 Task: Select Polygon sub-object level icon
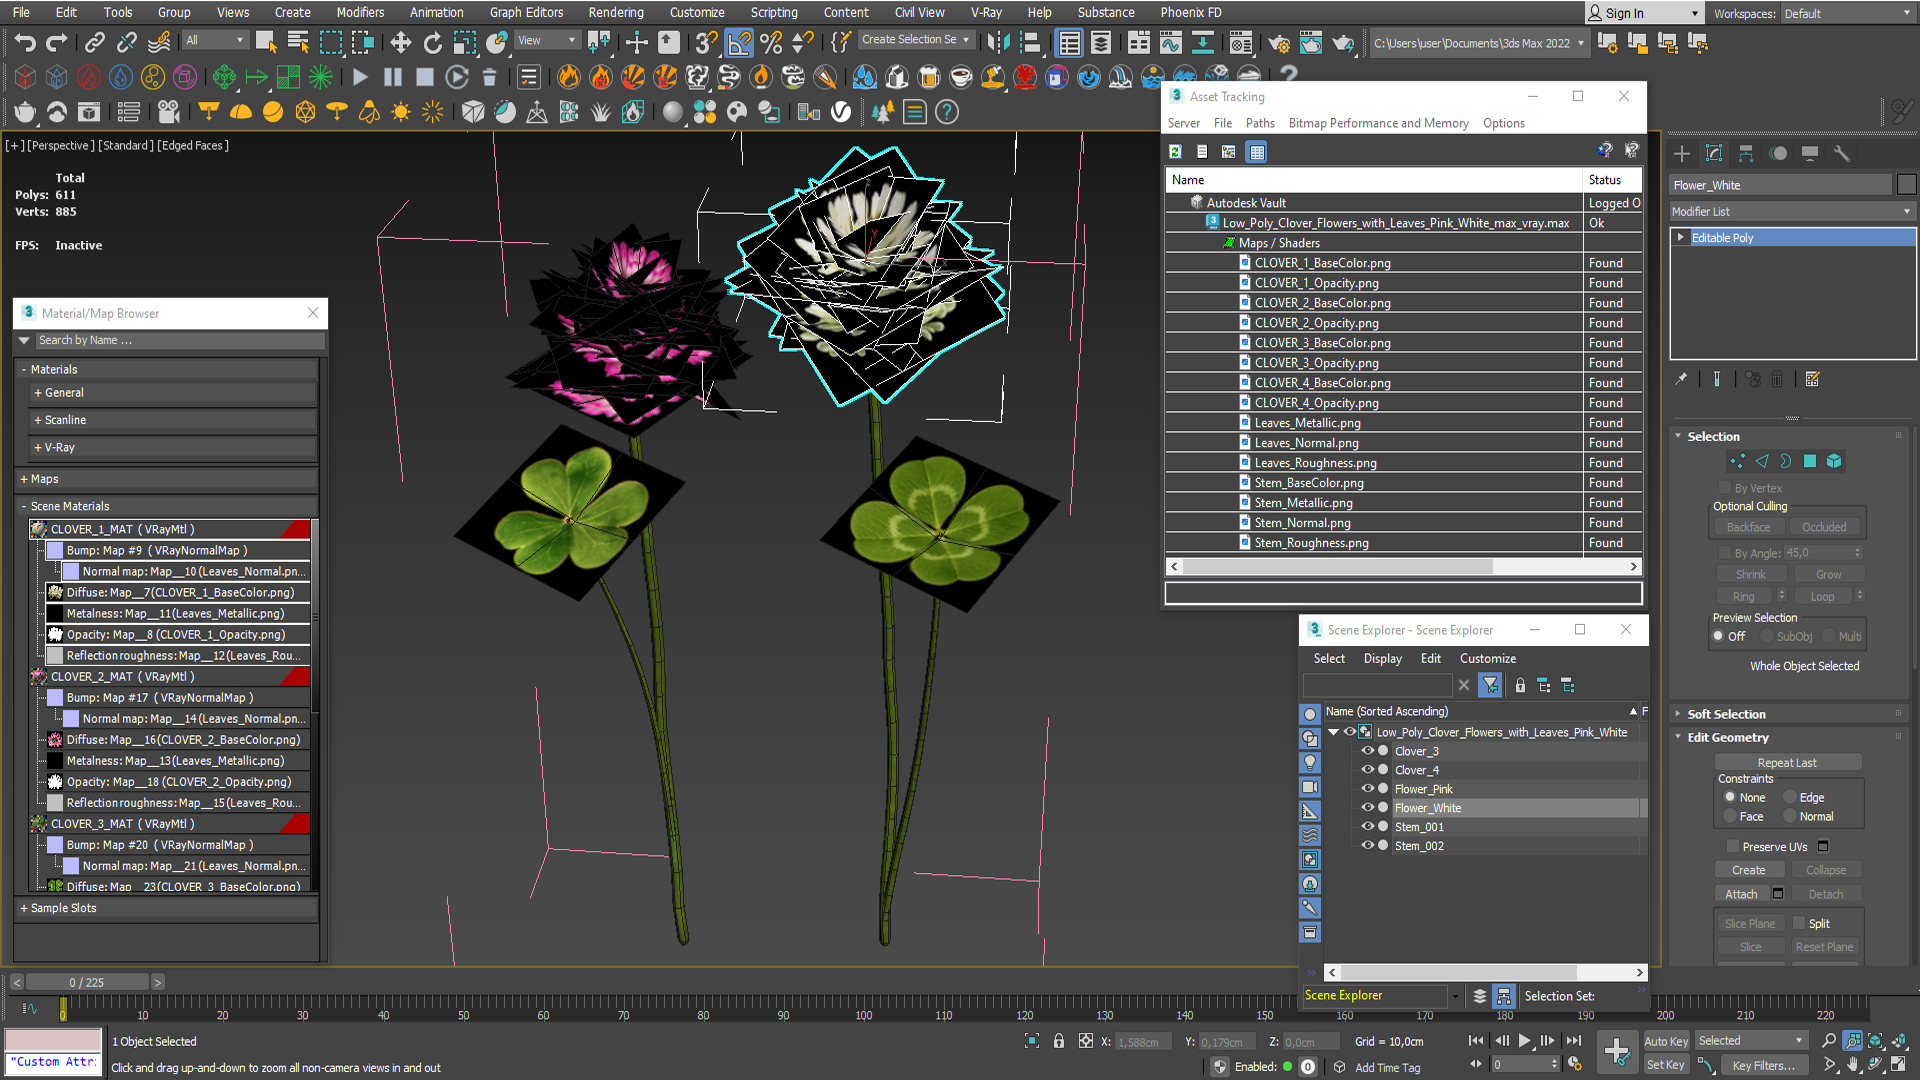click(1810, 461)
